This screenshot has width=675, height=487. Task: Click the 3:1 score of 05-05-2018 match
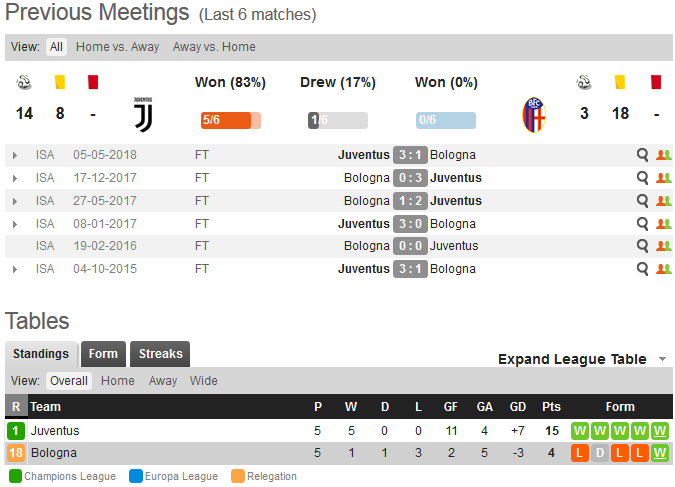click(410, 155)
